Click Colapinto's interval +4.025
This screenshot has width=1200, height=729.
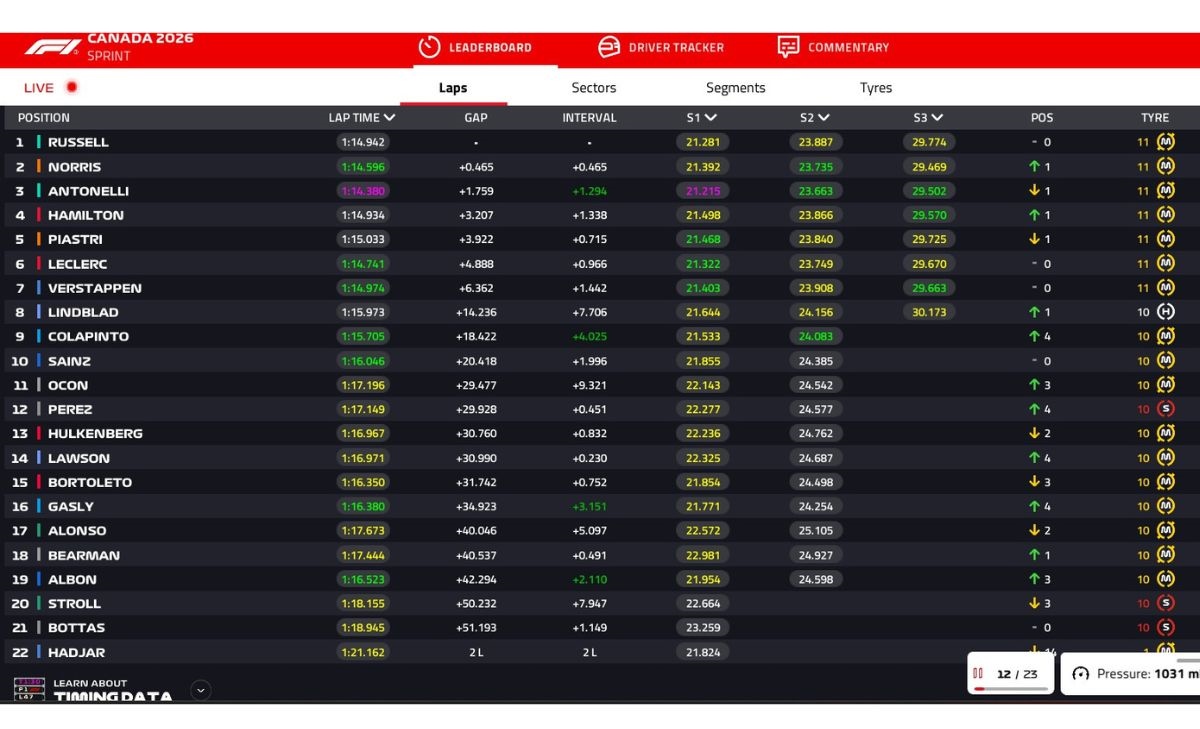(589, 337)
